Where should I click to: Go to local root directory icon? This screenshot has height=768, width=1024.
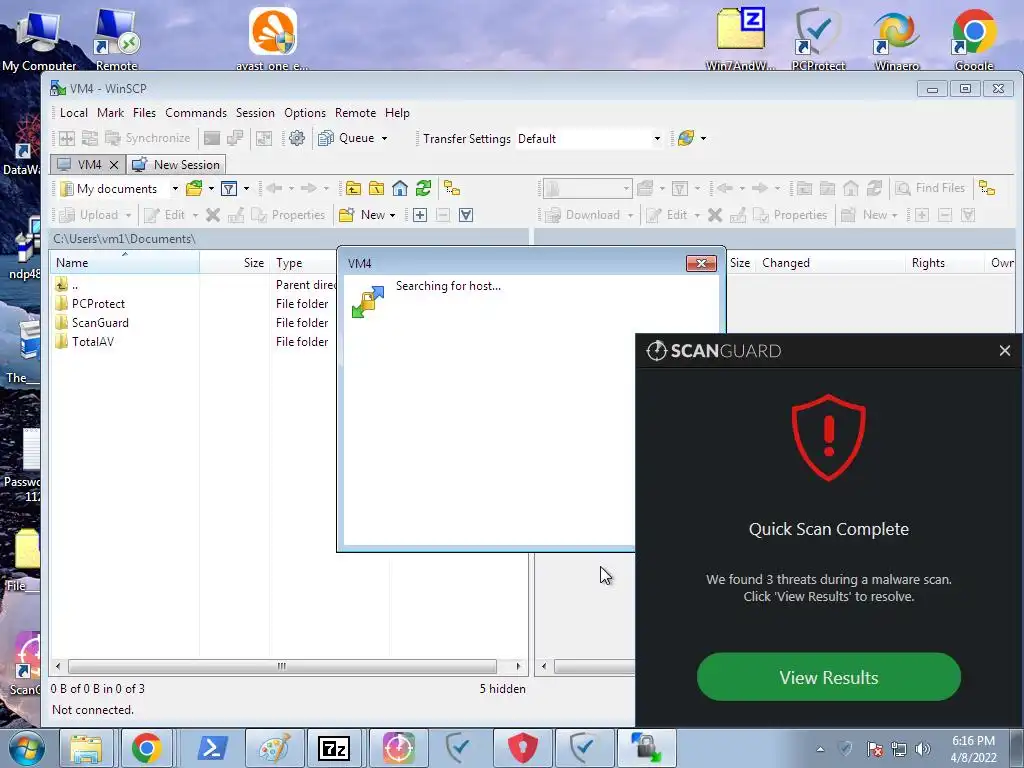(377, 189)
